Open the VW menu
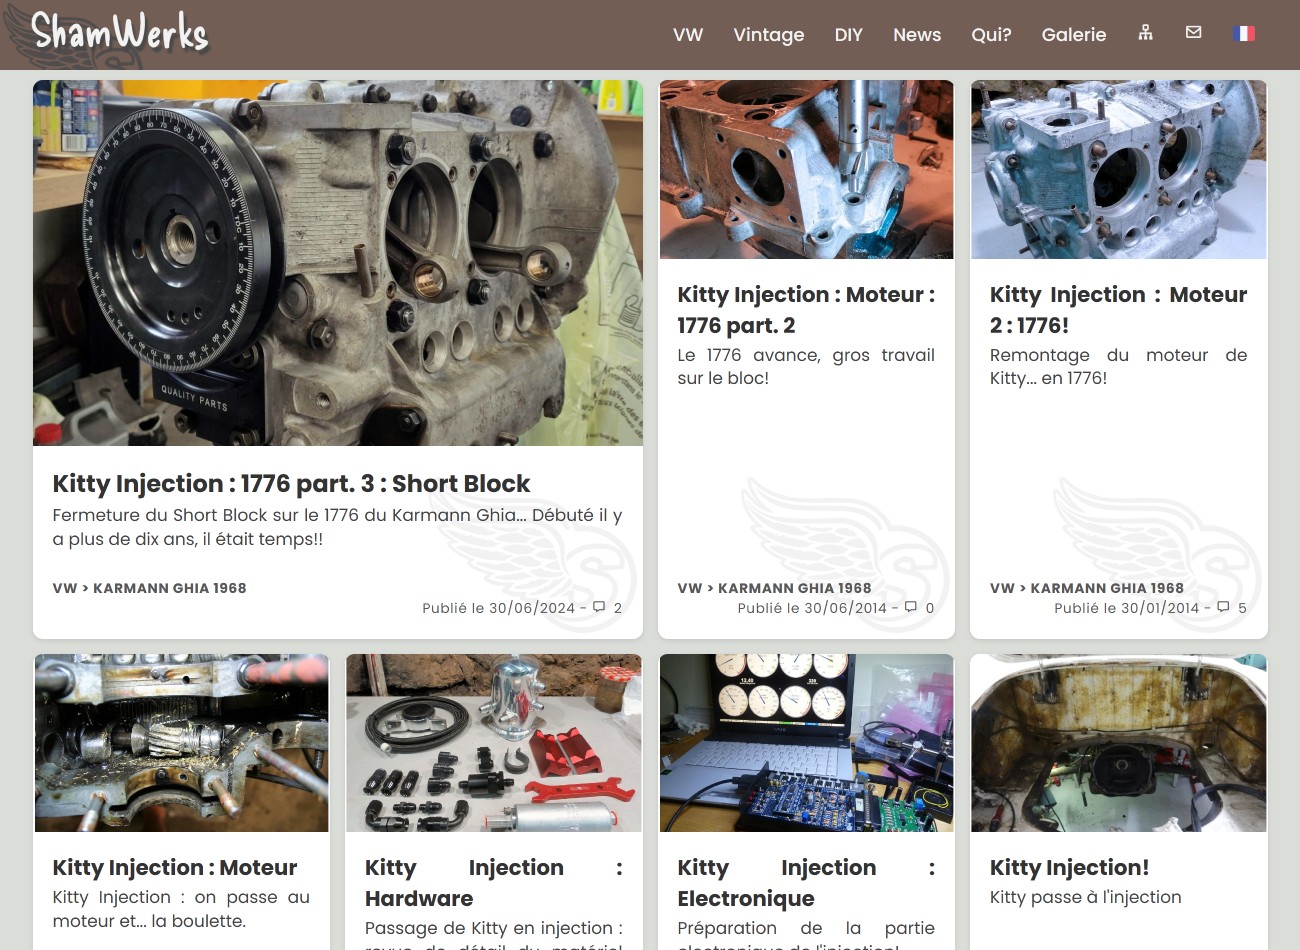 pos(688,35)
